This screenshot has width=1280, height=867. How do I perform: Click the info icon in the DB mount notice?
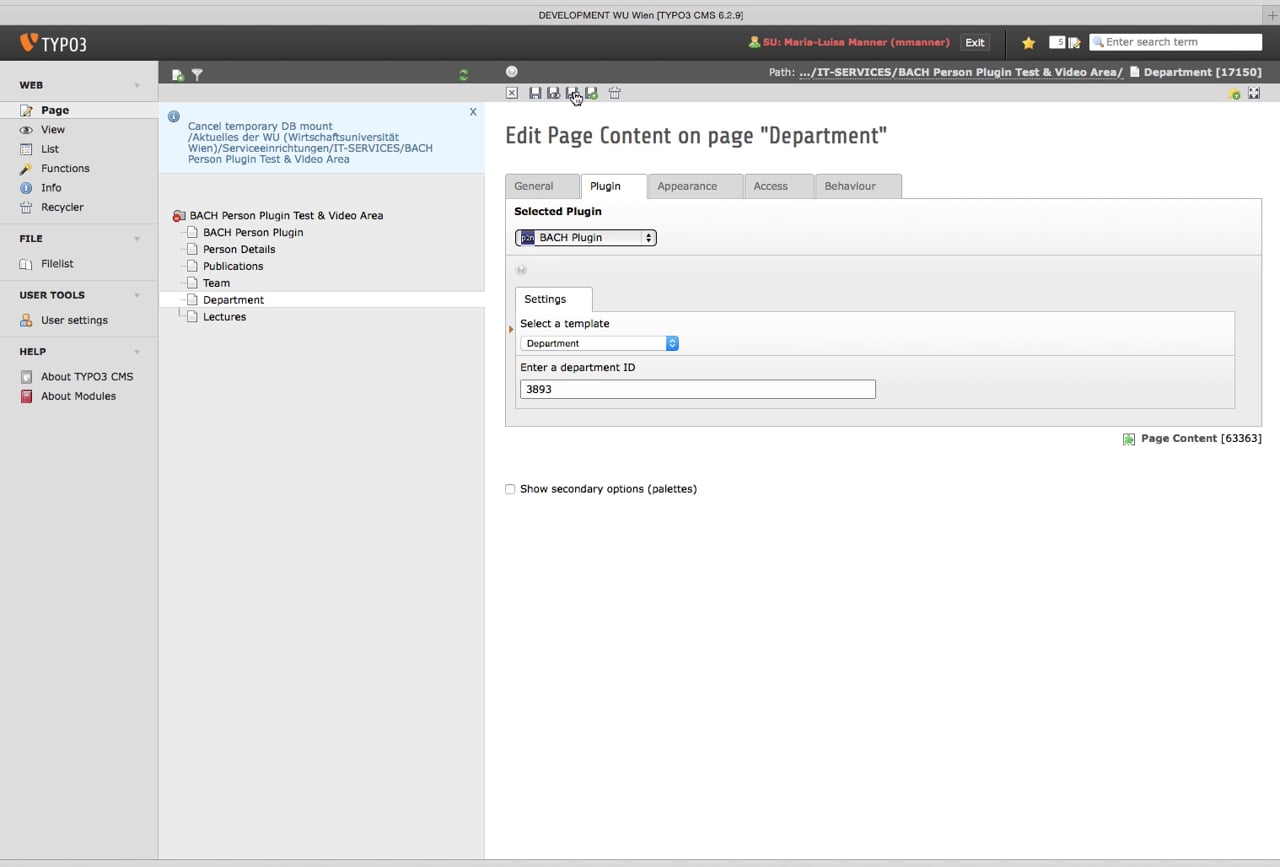coord(174,117)
